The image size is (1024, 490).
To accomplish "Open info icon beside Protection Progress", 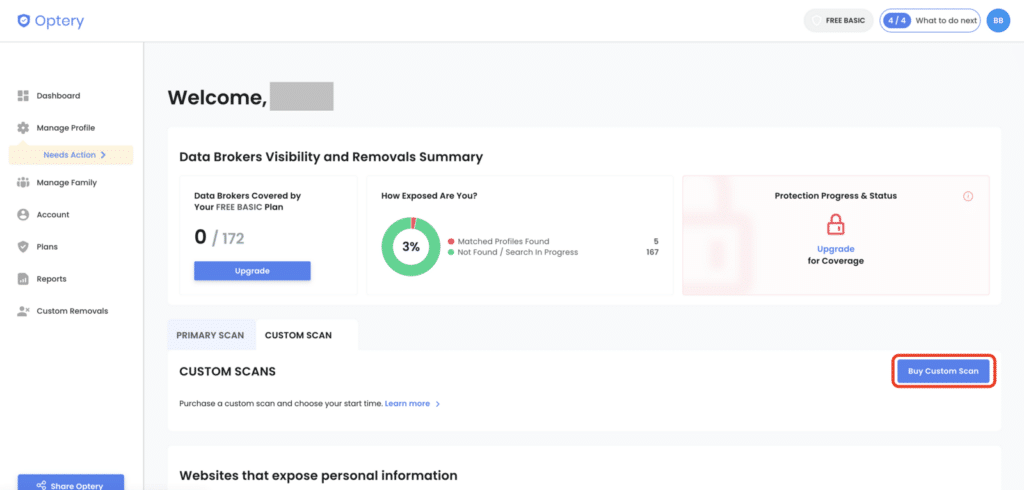I will click(x=968, y=196).
